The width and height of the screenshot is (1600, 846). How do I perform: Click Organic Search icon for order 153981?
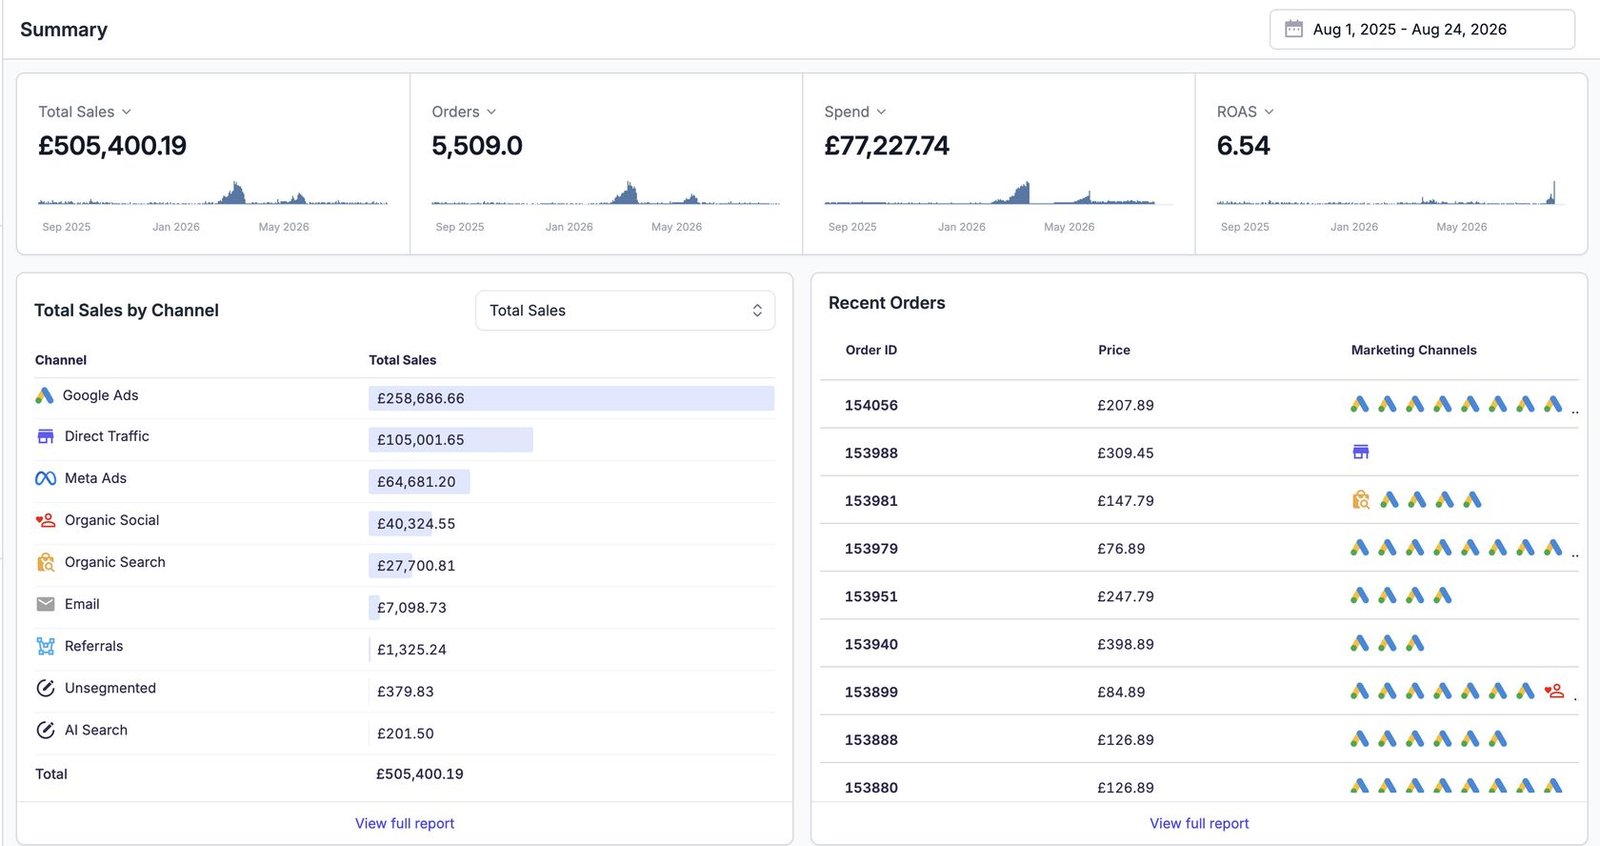coord(1360,500)
